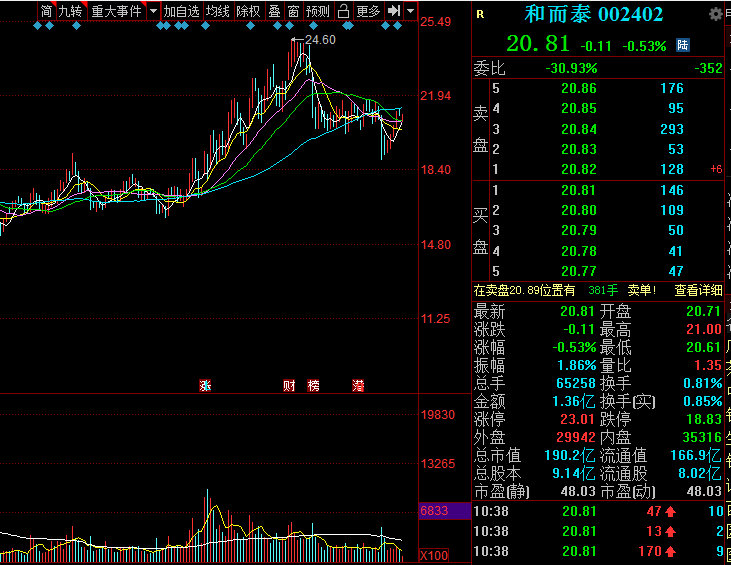Click the 量比 value 1.35

(x=708, y=365)
